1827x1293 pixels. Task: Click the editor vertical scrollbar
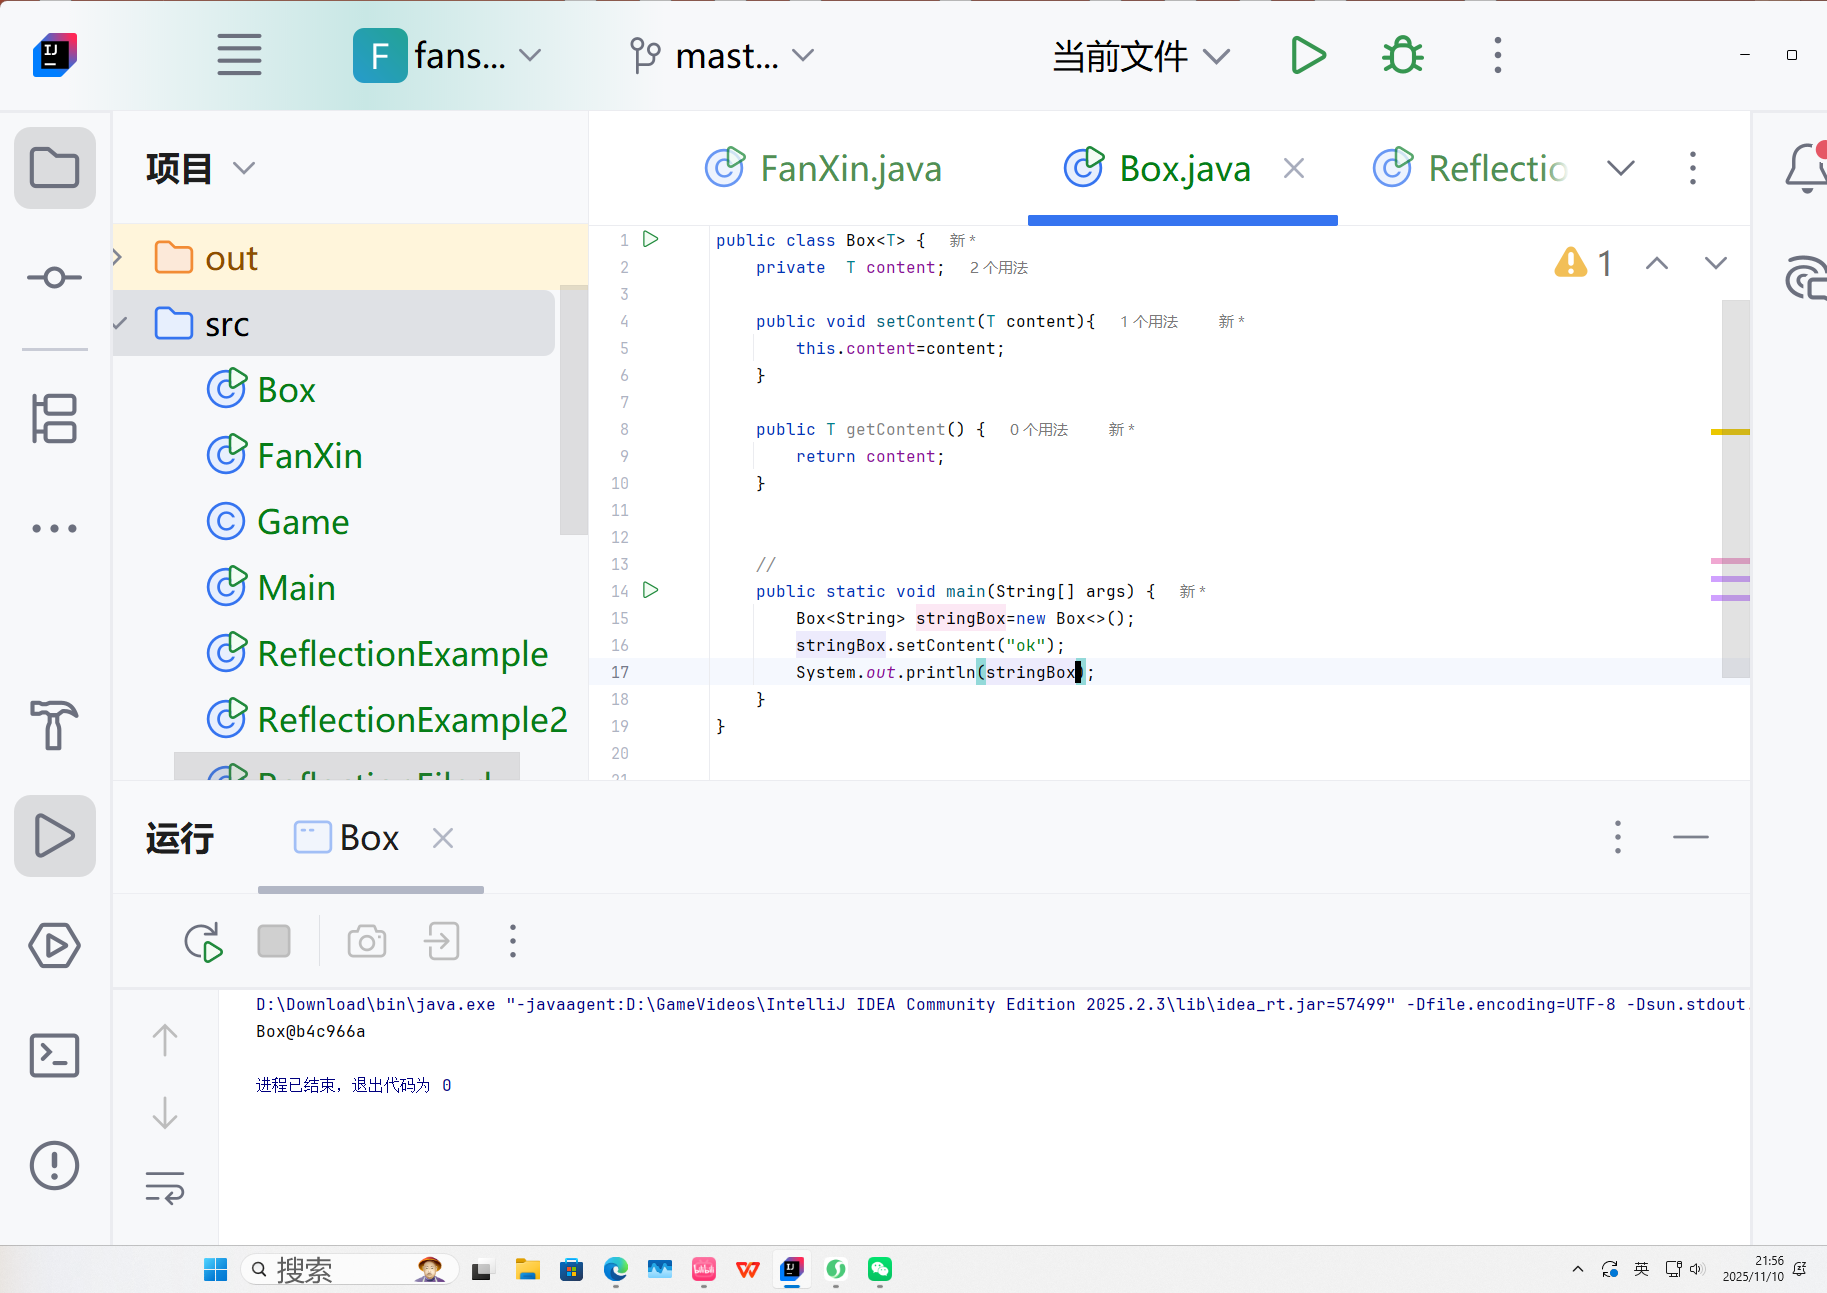[1736, 488]
